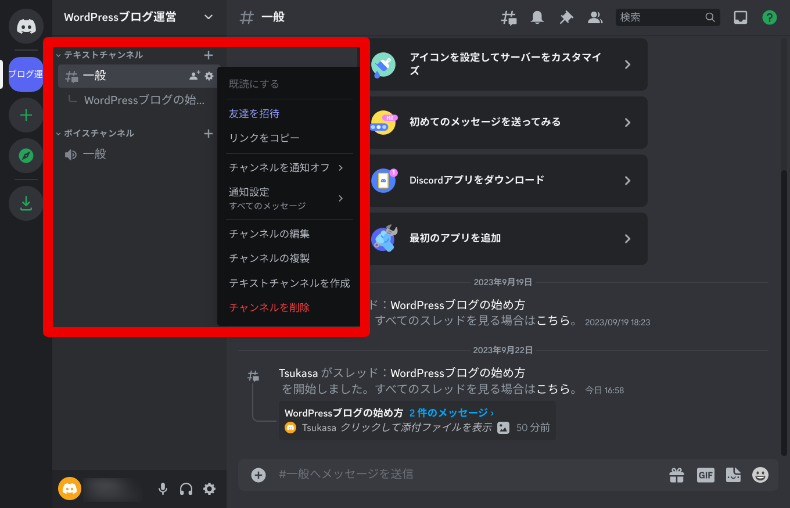Click the download apps icon in sidebar

coord(26,204)
